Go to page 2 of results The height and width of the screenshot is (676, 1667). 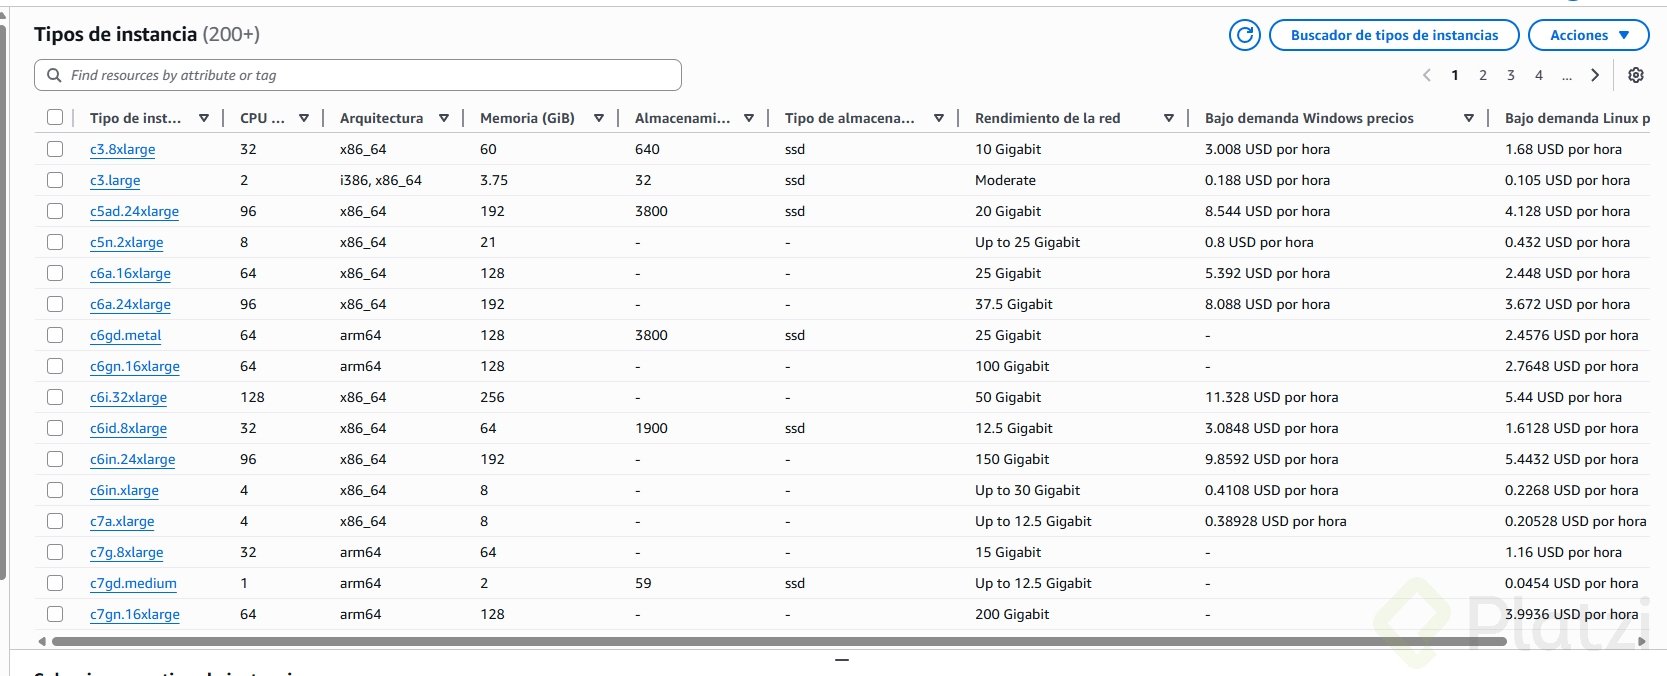tap(1483, 75)
